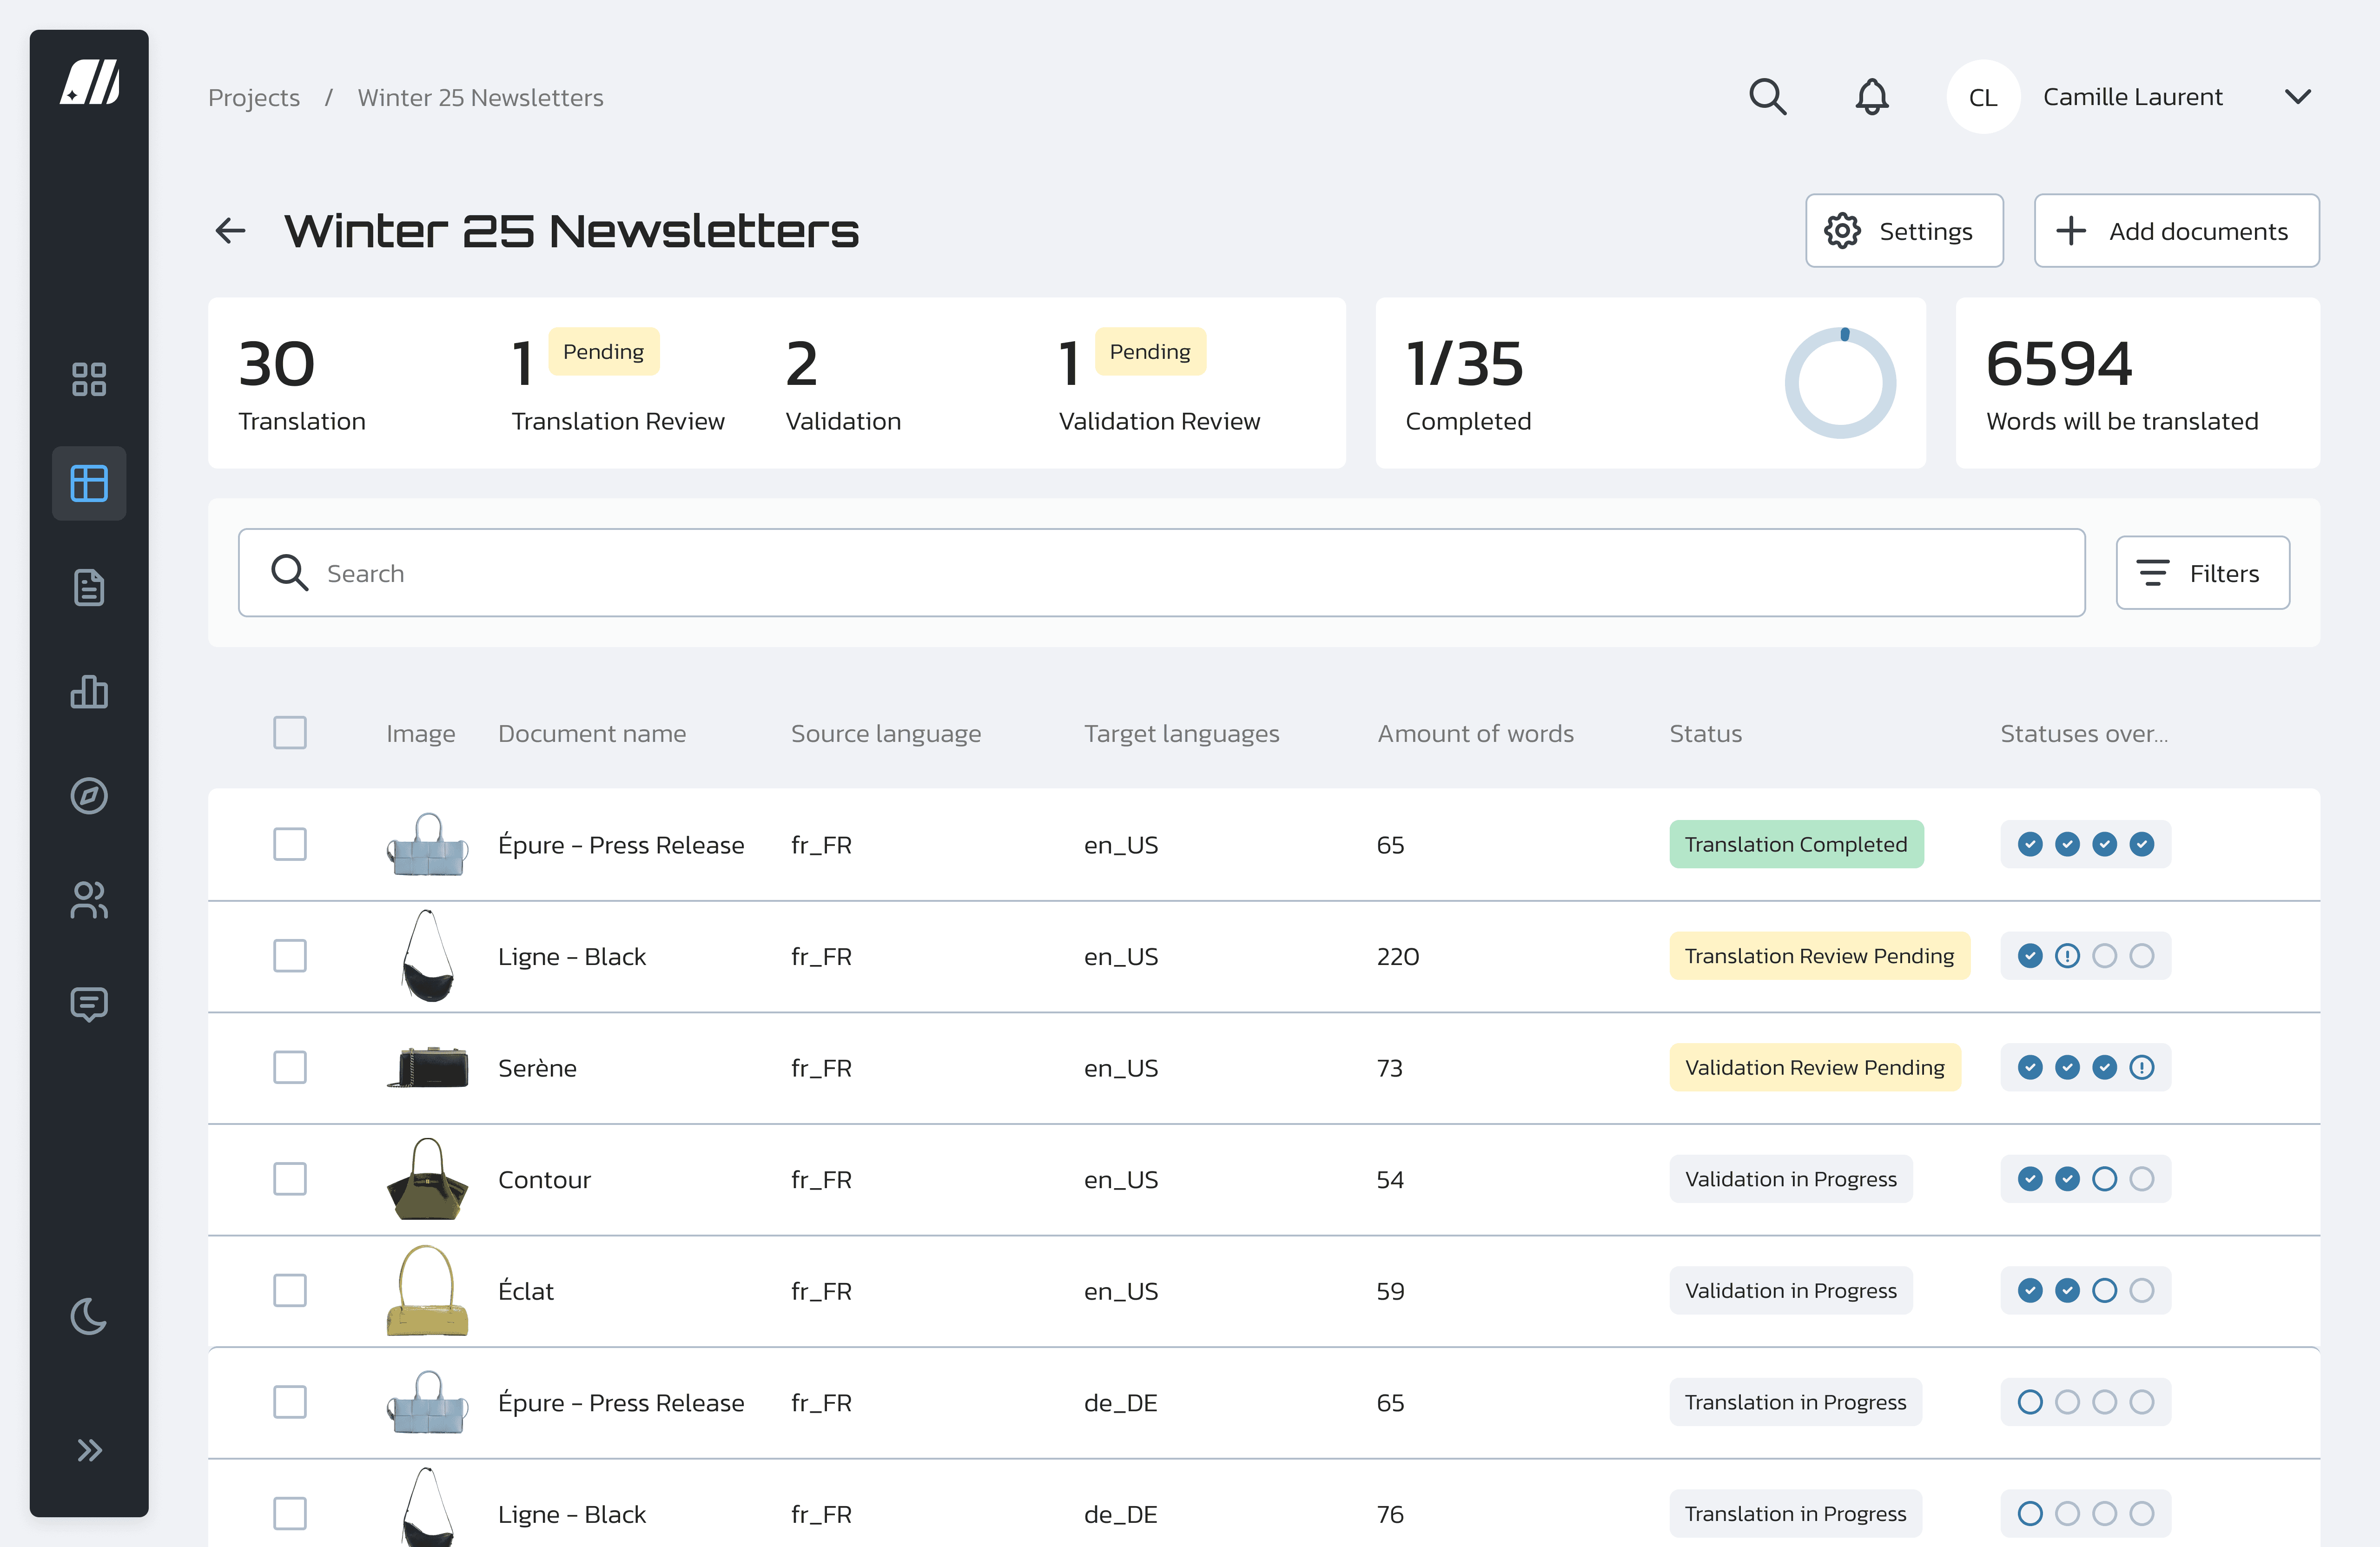Select the checkbox for Serène row
Screen dimensions: 2380x1547
point(290,1067)
